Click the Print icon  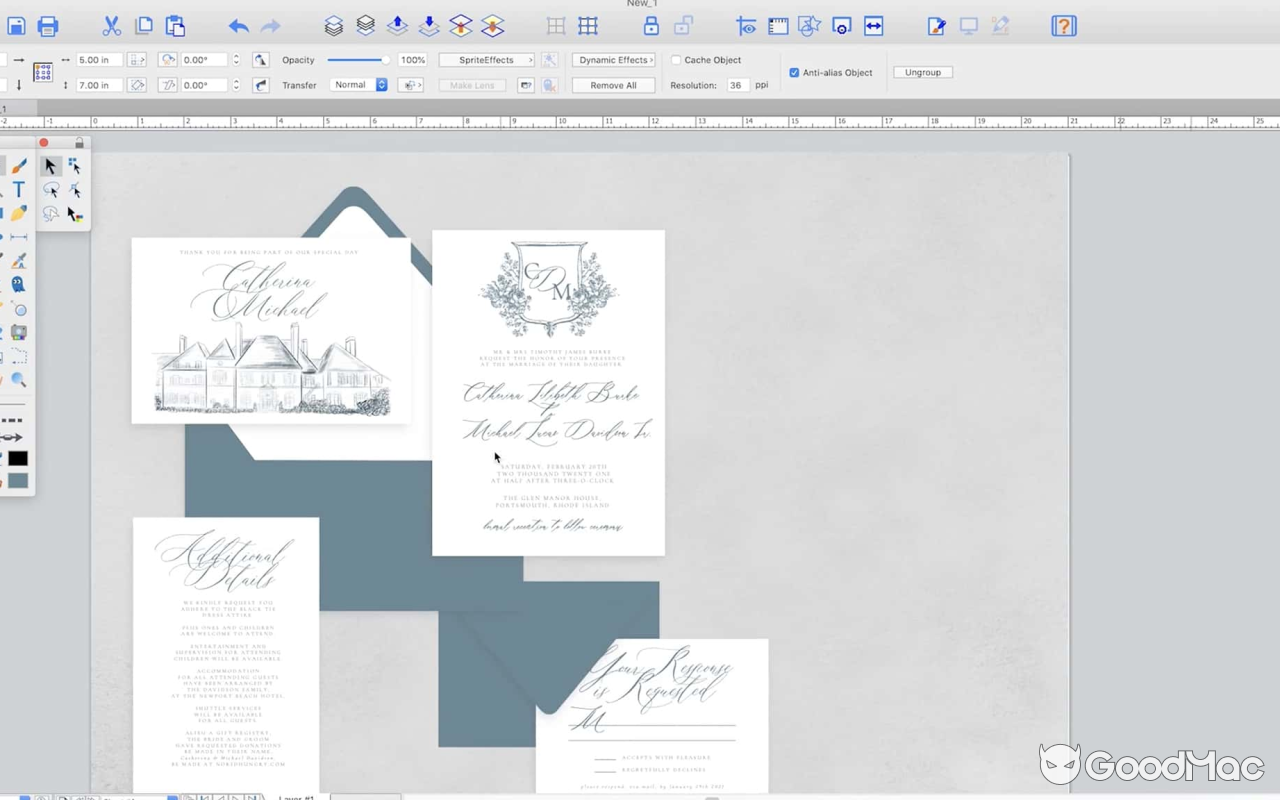[47, 25]
